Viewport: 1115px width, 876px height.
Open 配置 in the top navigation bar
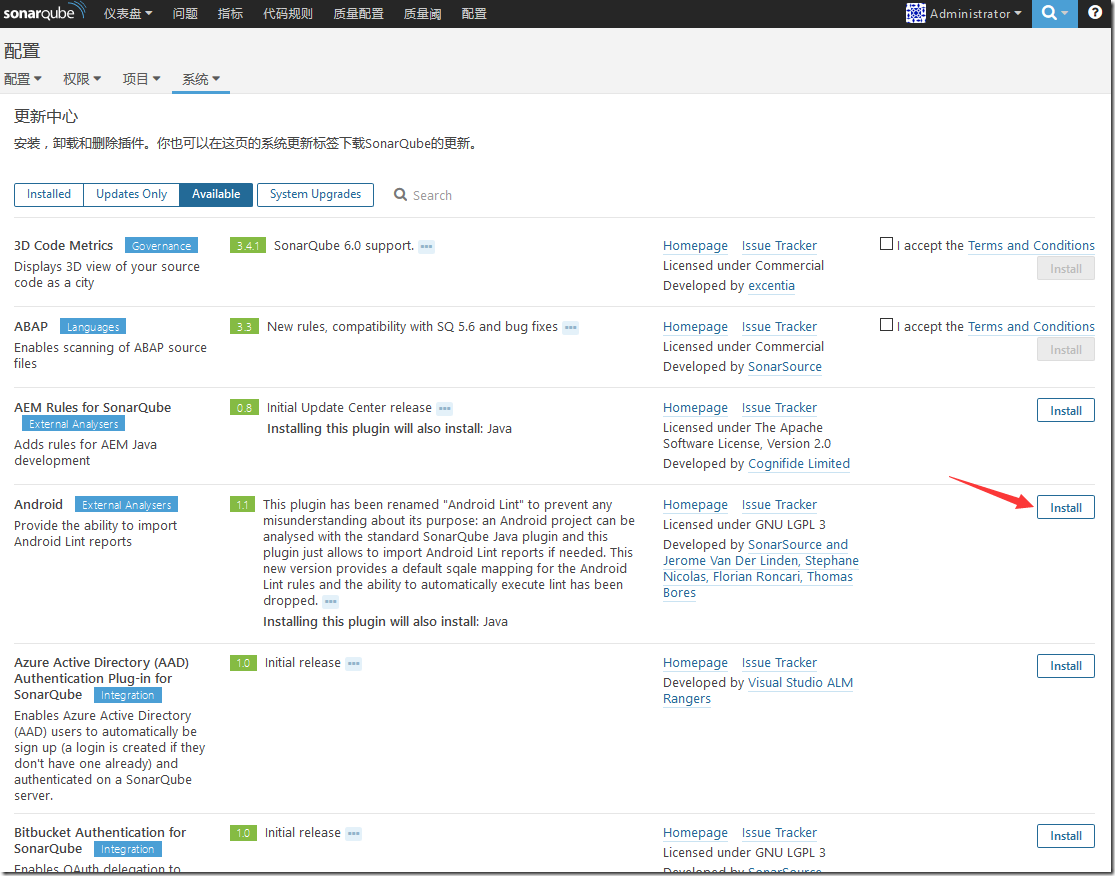(x=474, y=14)
